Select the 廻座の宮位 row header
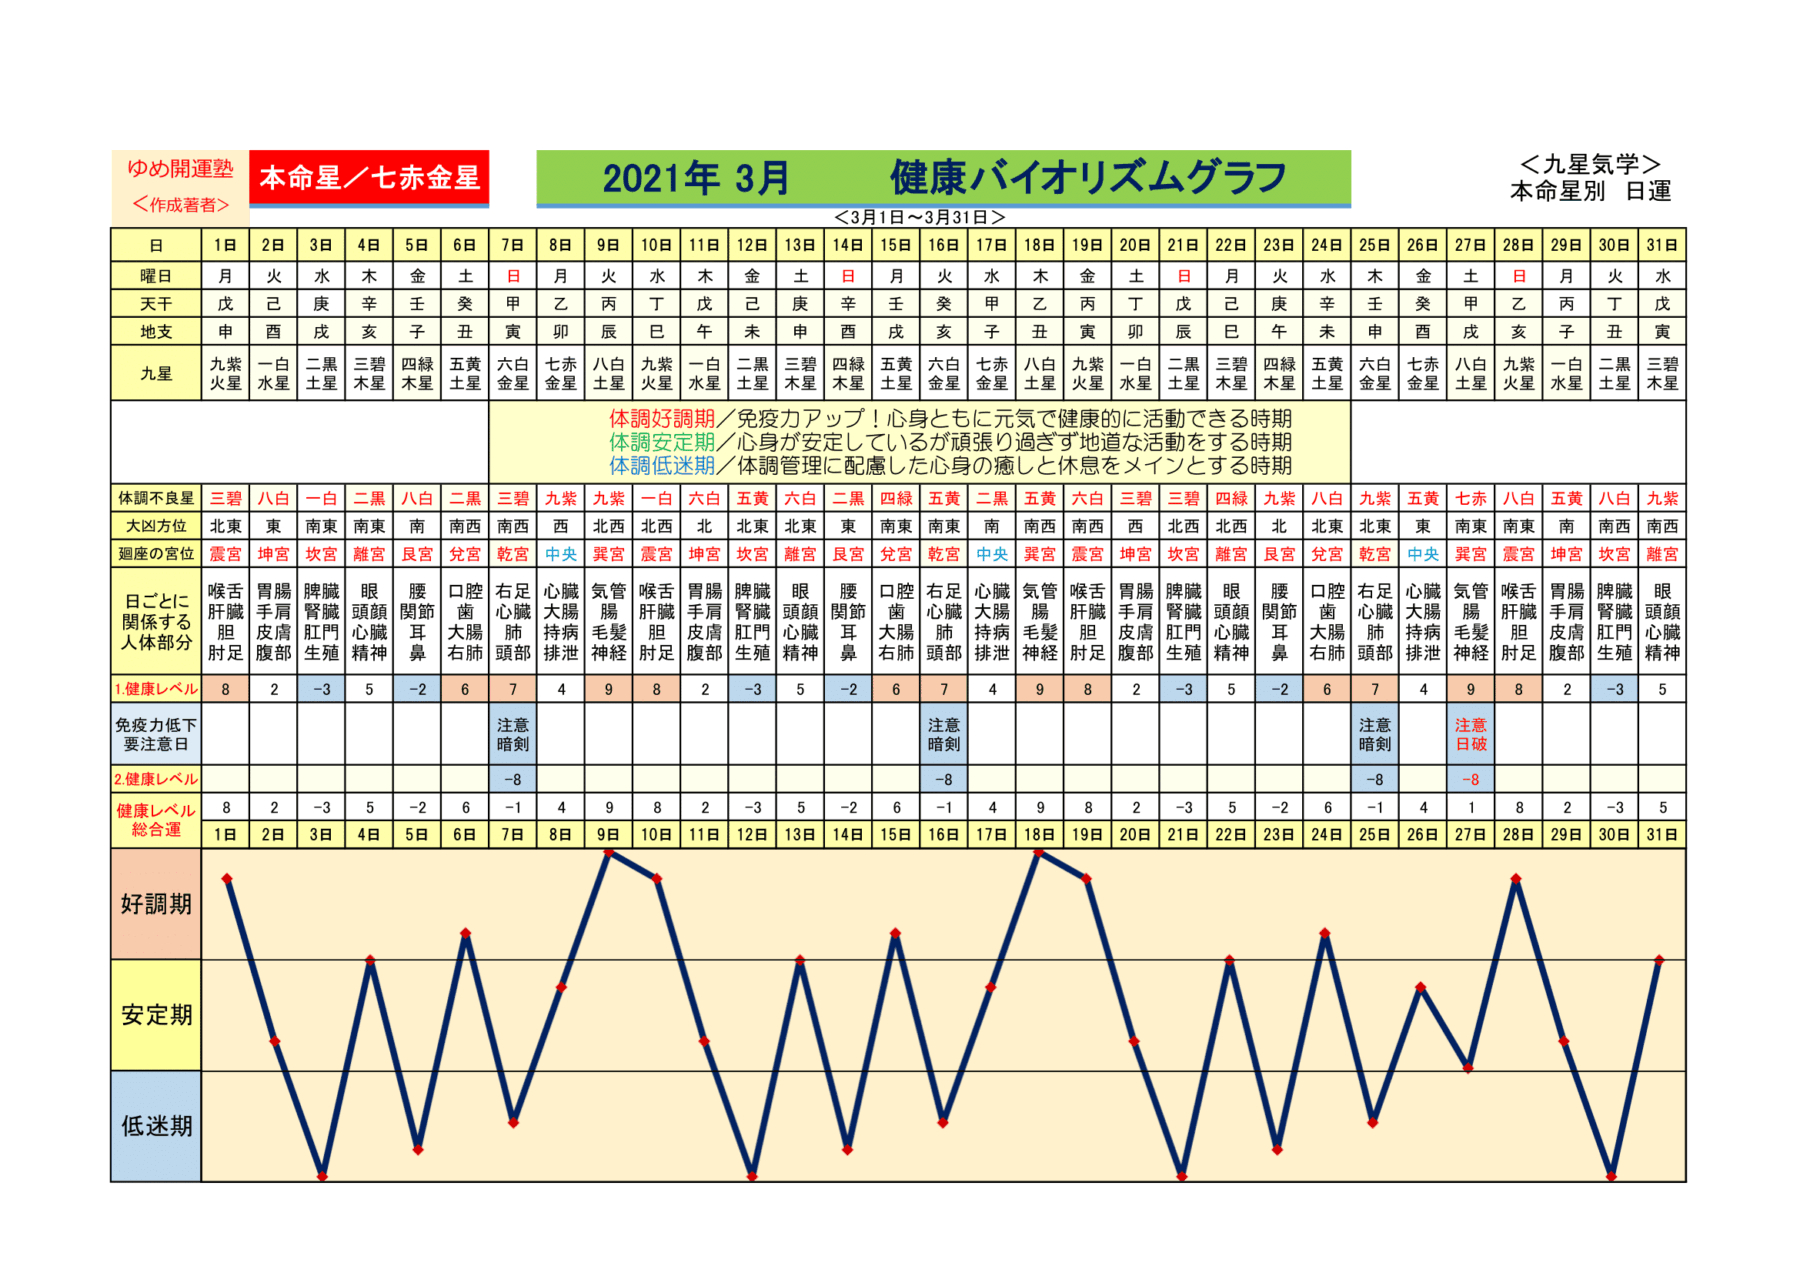 point(156,554)
